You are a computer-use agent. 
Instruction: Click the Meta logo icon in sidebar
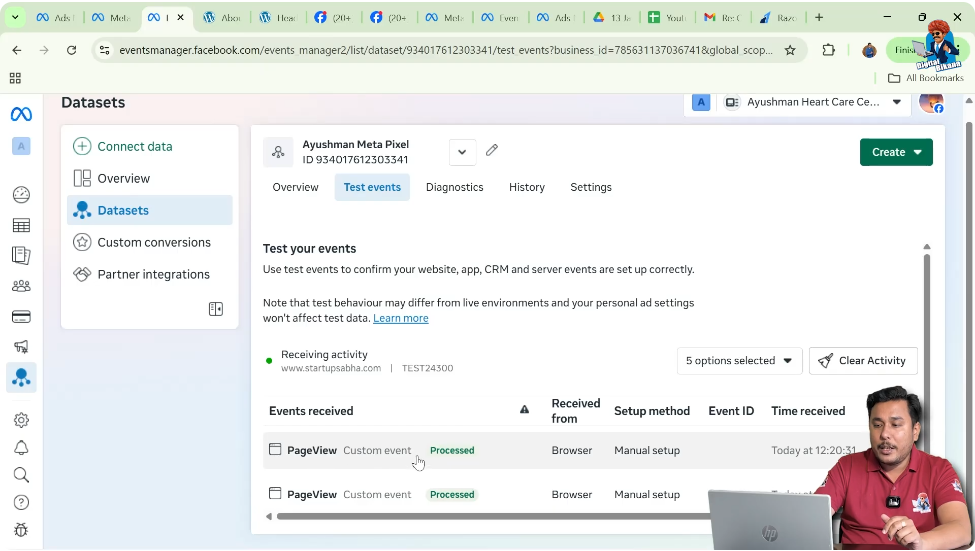pos(21,114)
